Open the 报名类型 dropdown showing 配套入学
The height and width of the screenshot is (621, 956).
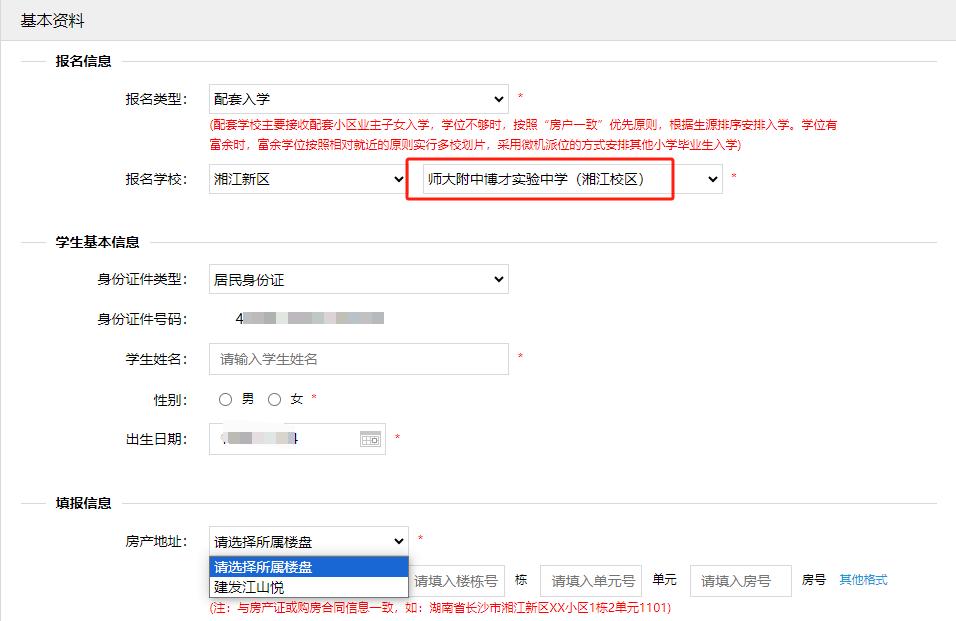pos(359,99)
